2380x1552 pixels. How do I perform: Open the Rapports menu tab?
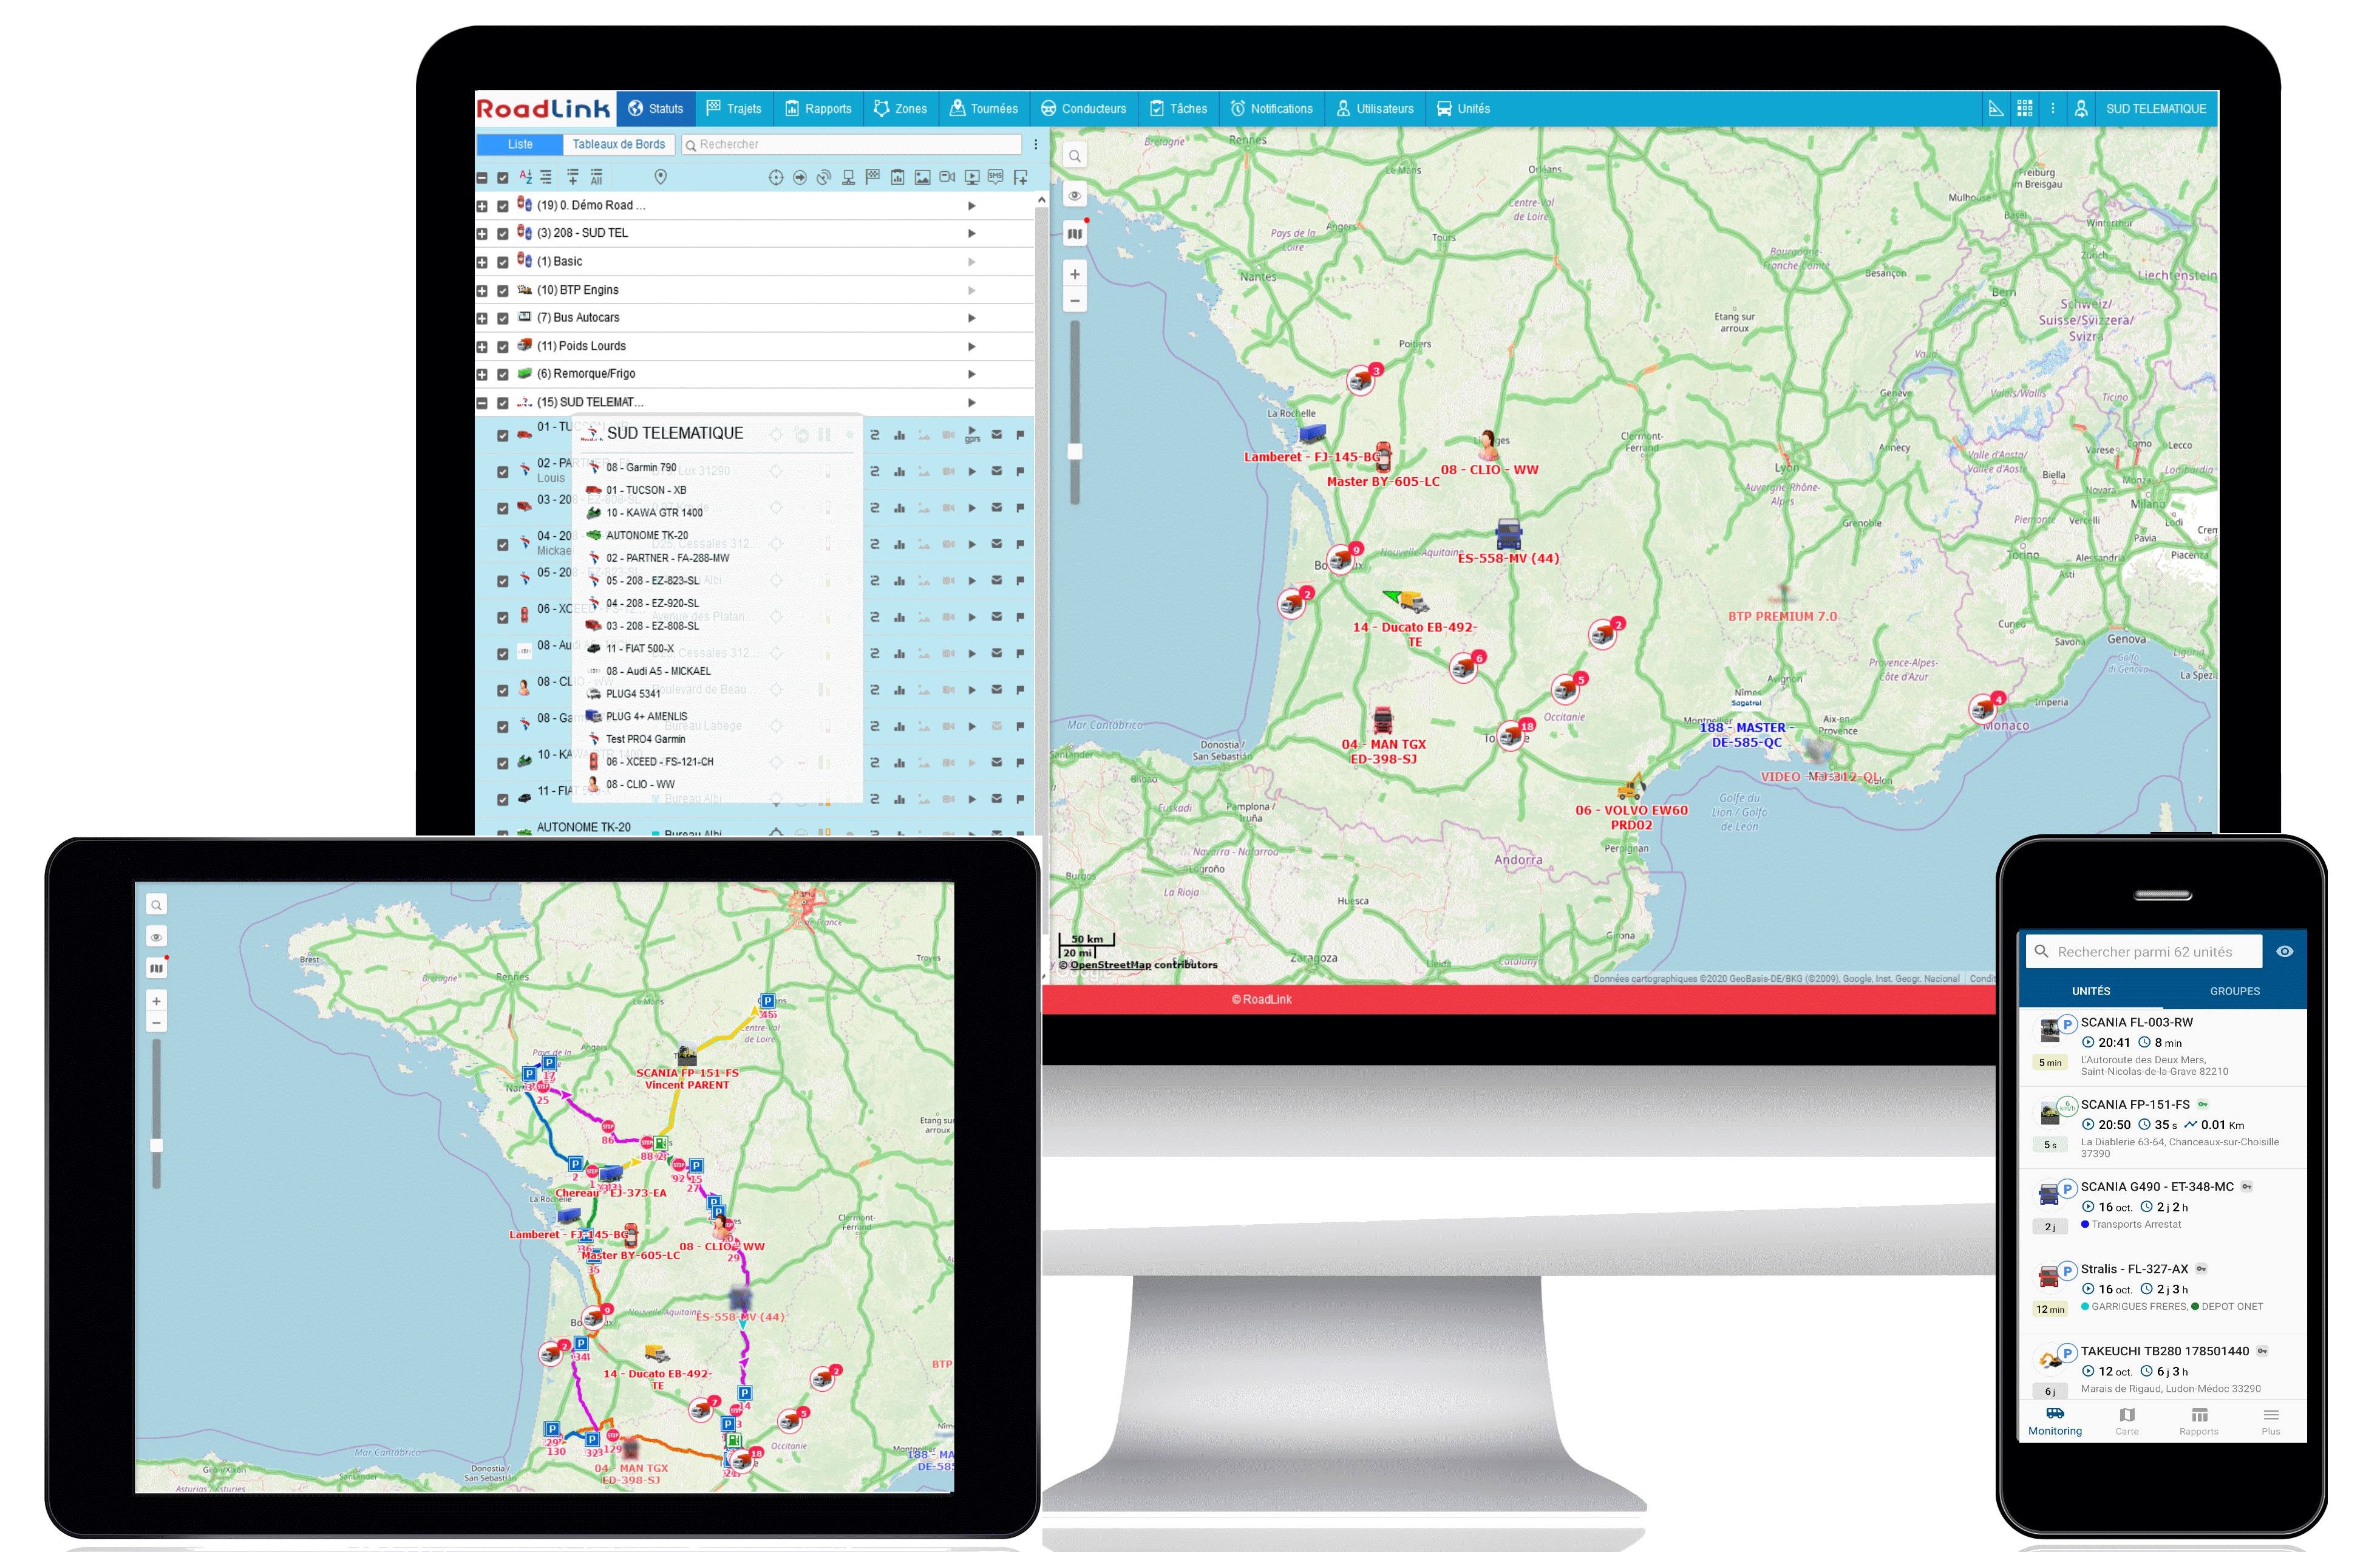[818, 108]
